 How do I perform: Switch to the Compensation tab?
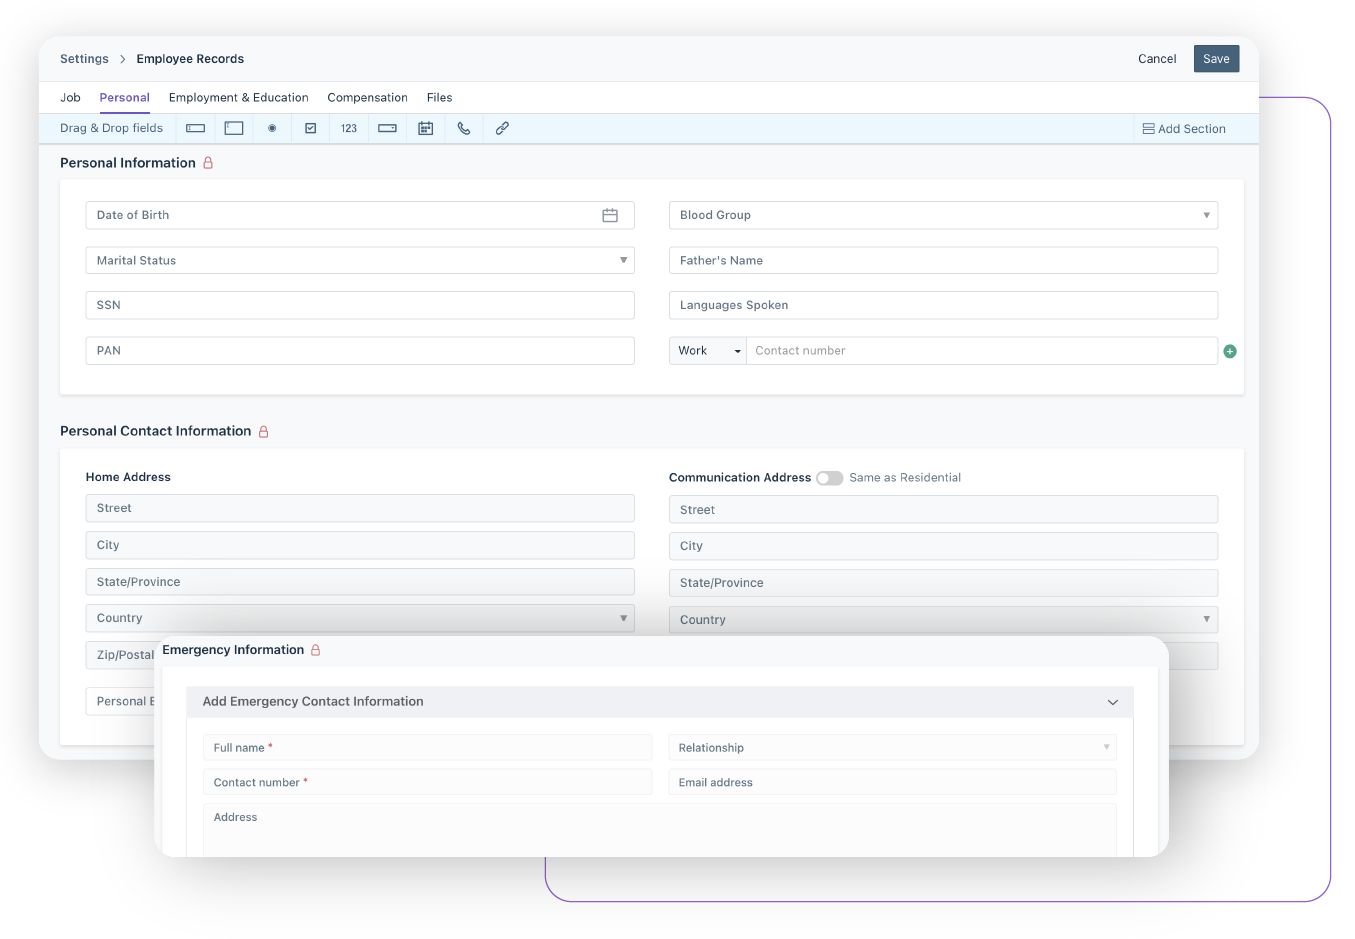pos(367,97)
